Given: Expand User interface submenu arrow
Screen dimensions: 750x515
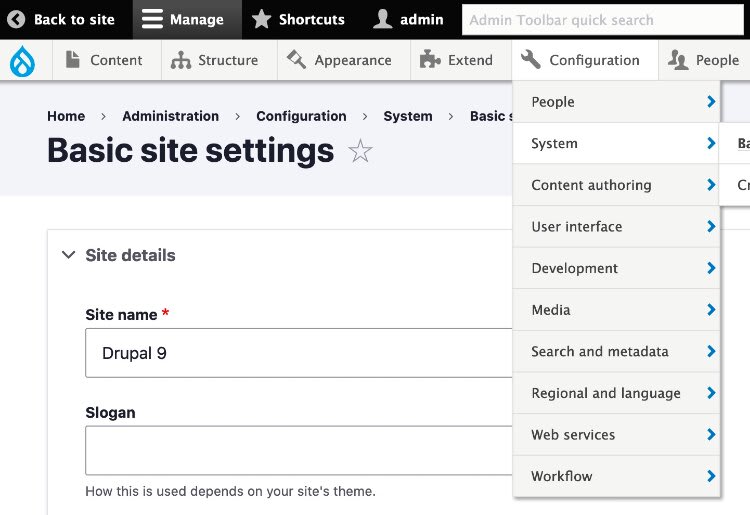Looking at the screenshot, I should point(711,226).
